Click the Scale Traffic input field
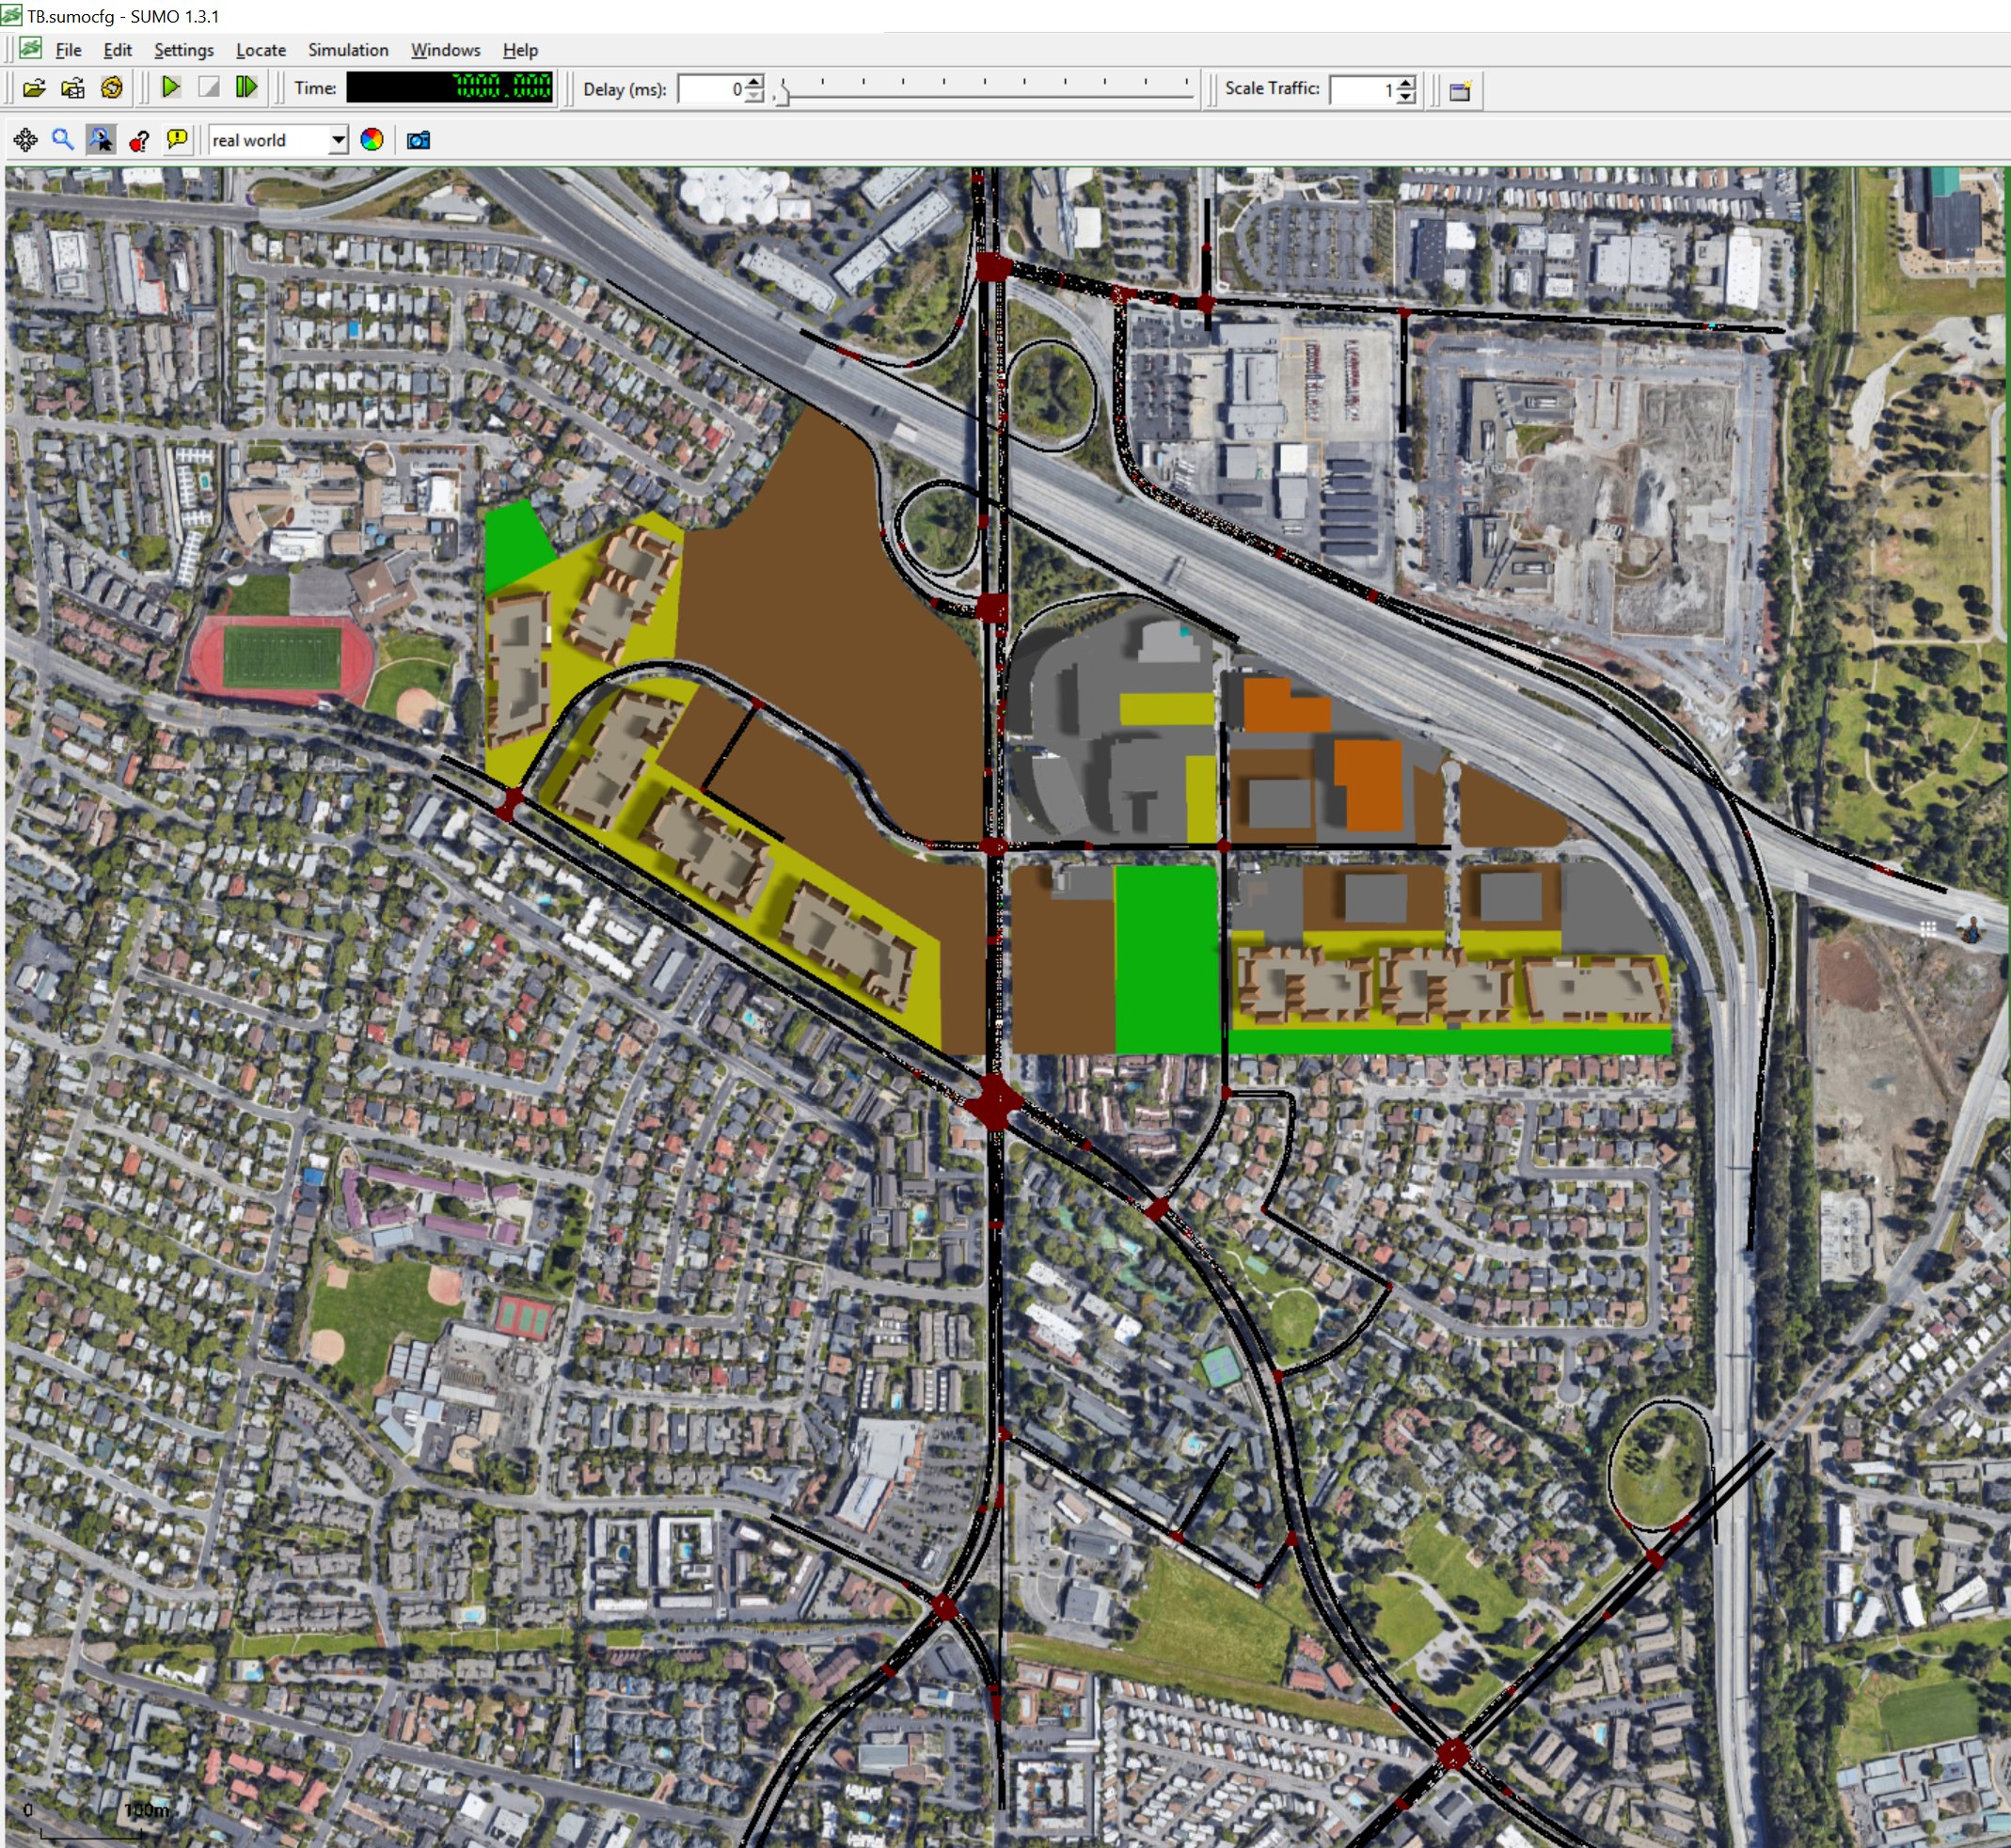This screenshot has height=1848, width=2011. click(x=1362, y=90)
